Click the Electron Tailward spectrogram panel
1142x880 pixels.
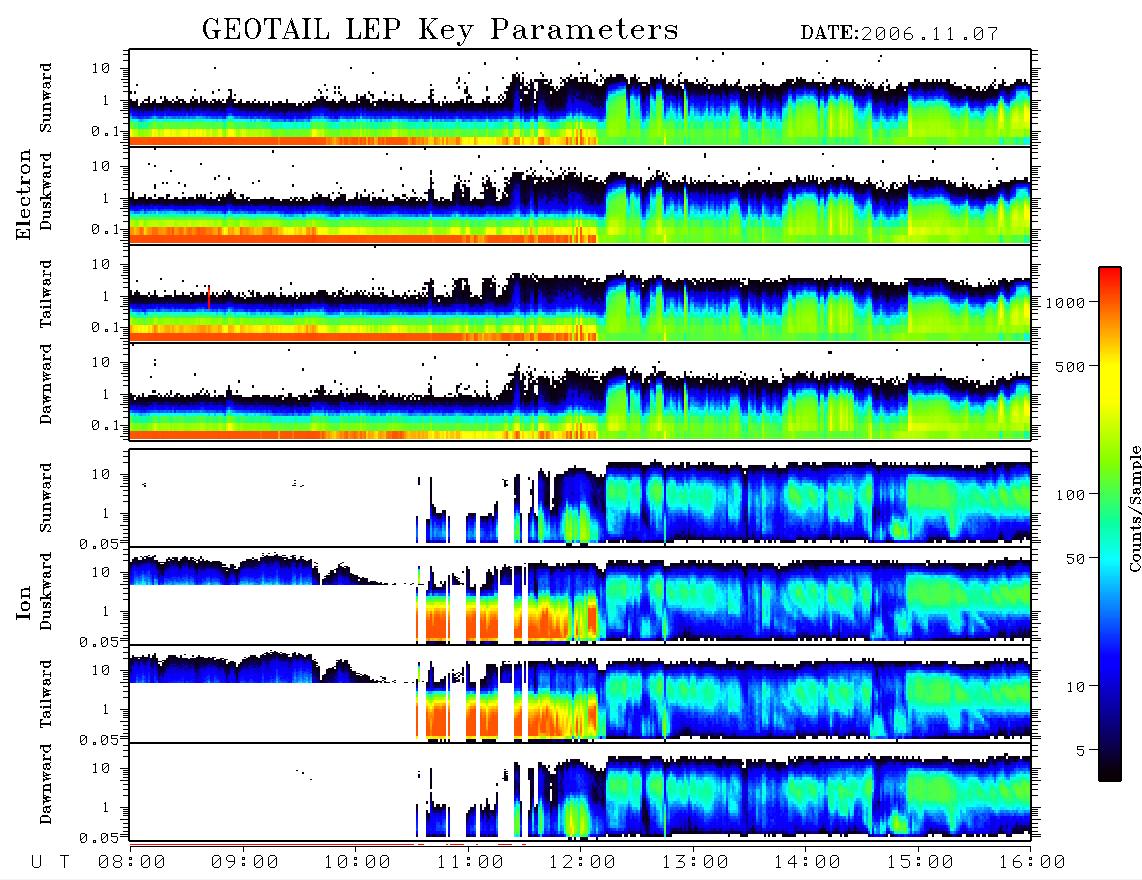click(580, 294)
